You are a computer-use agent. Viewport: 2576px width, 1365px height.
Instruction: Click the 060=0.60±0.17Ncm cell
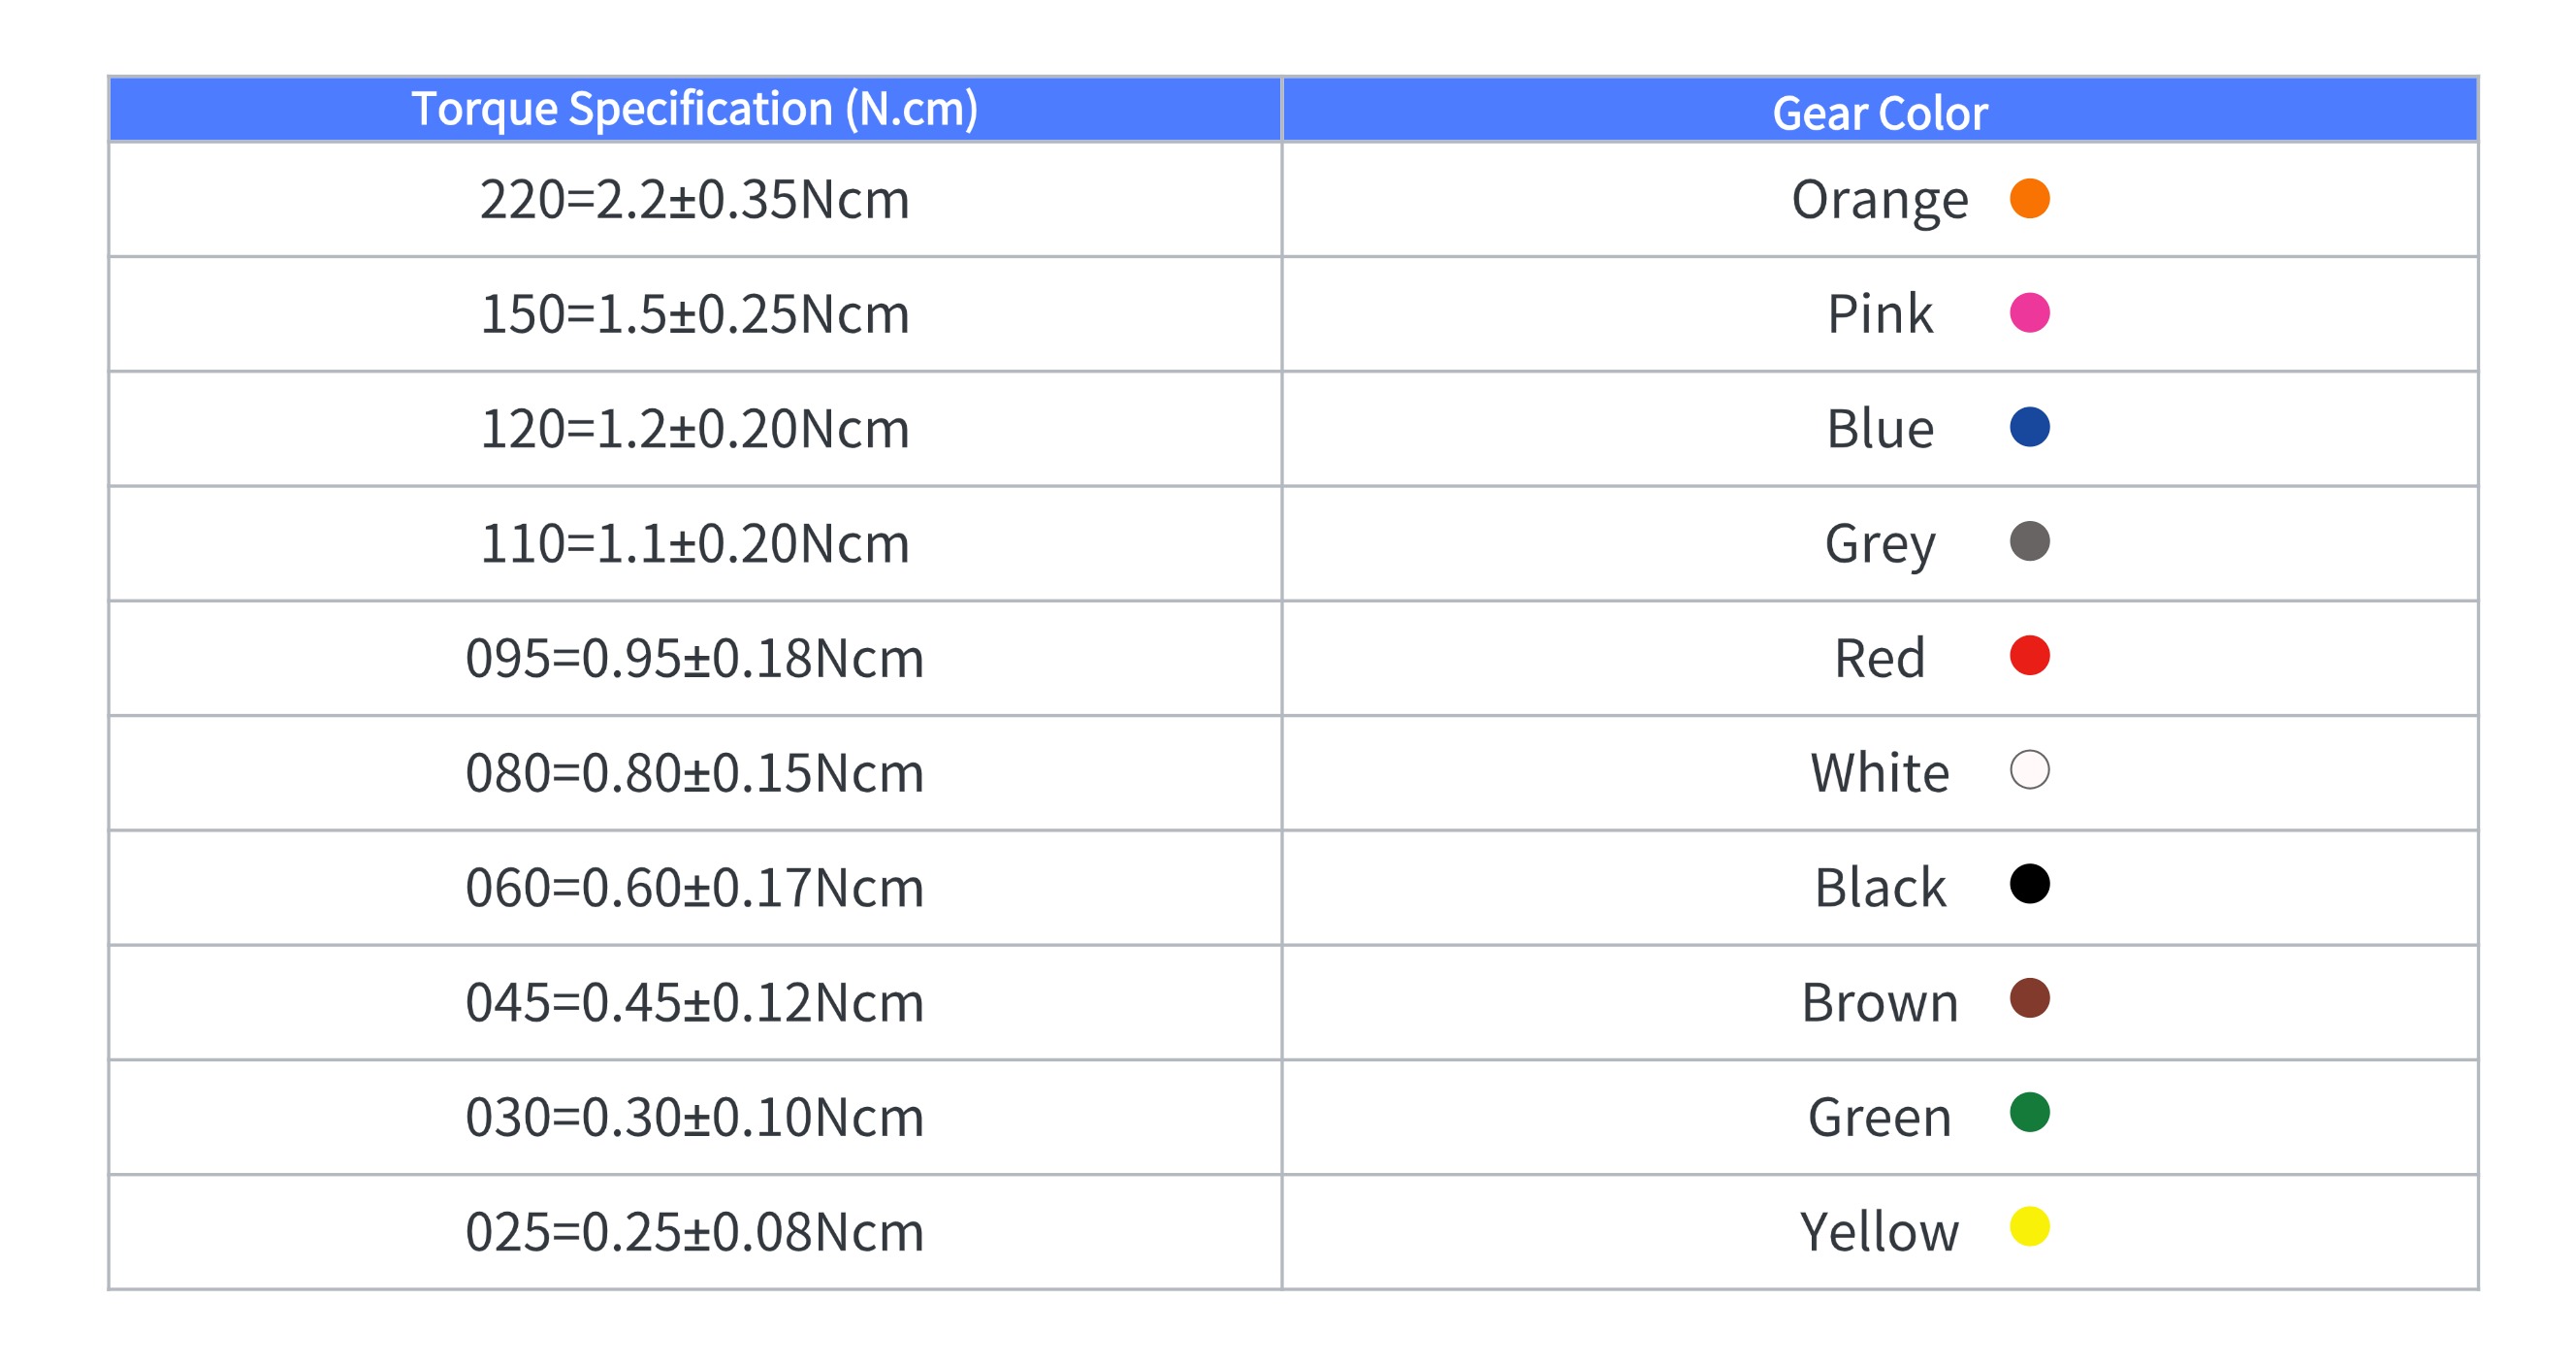coord(695,887)
